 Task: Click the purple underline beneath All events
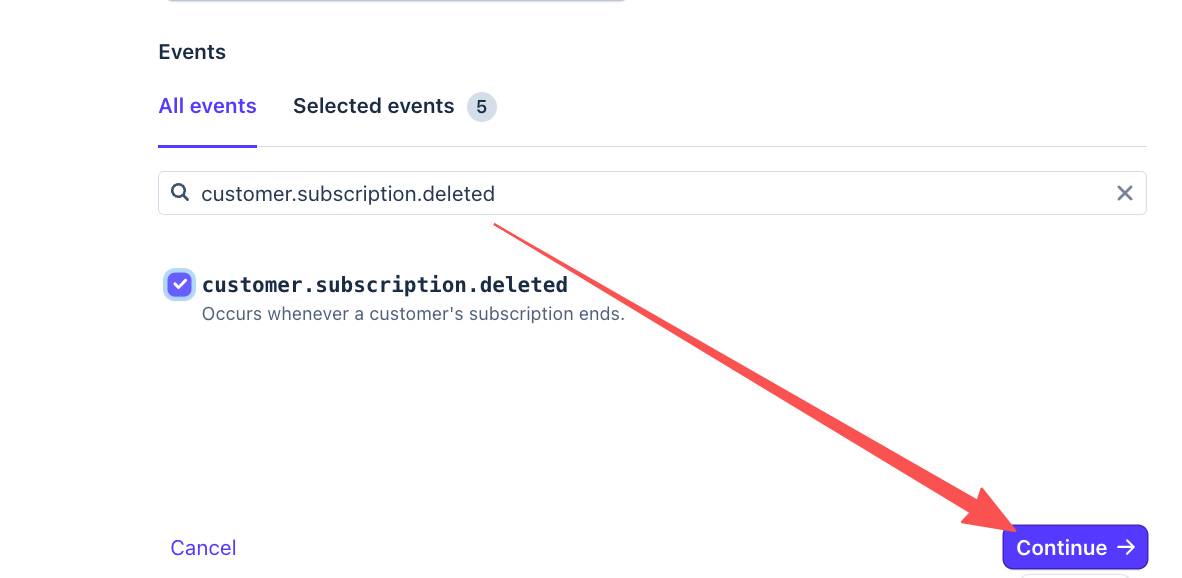(207, 146)
